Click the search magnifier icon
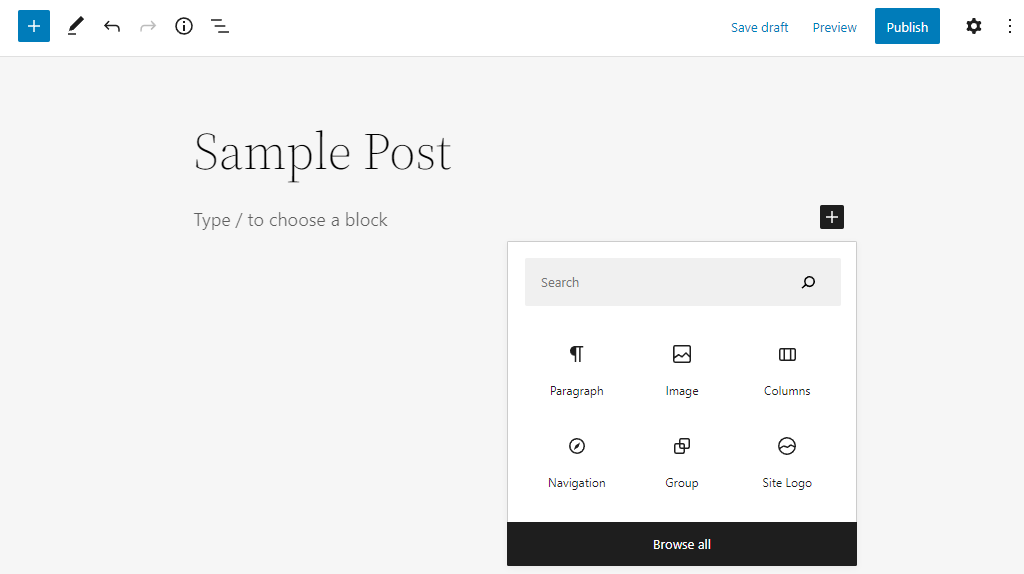Screen dimensions: 1024x574 (808, 283)
